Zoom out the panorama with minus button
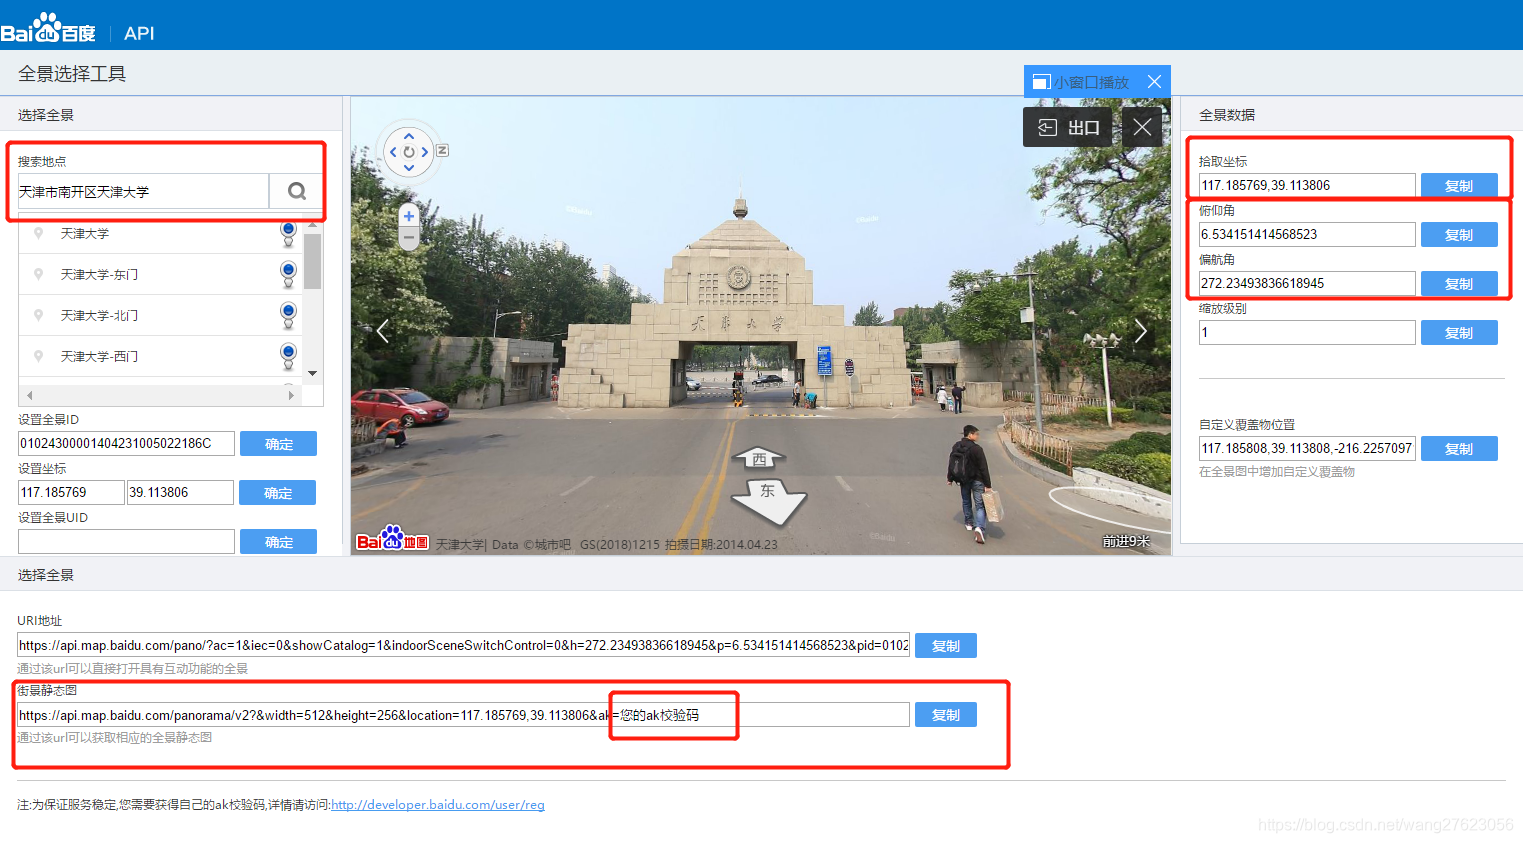 tap(408, 238)
